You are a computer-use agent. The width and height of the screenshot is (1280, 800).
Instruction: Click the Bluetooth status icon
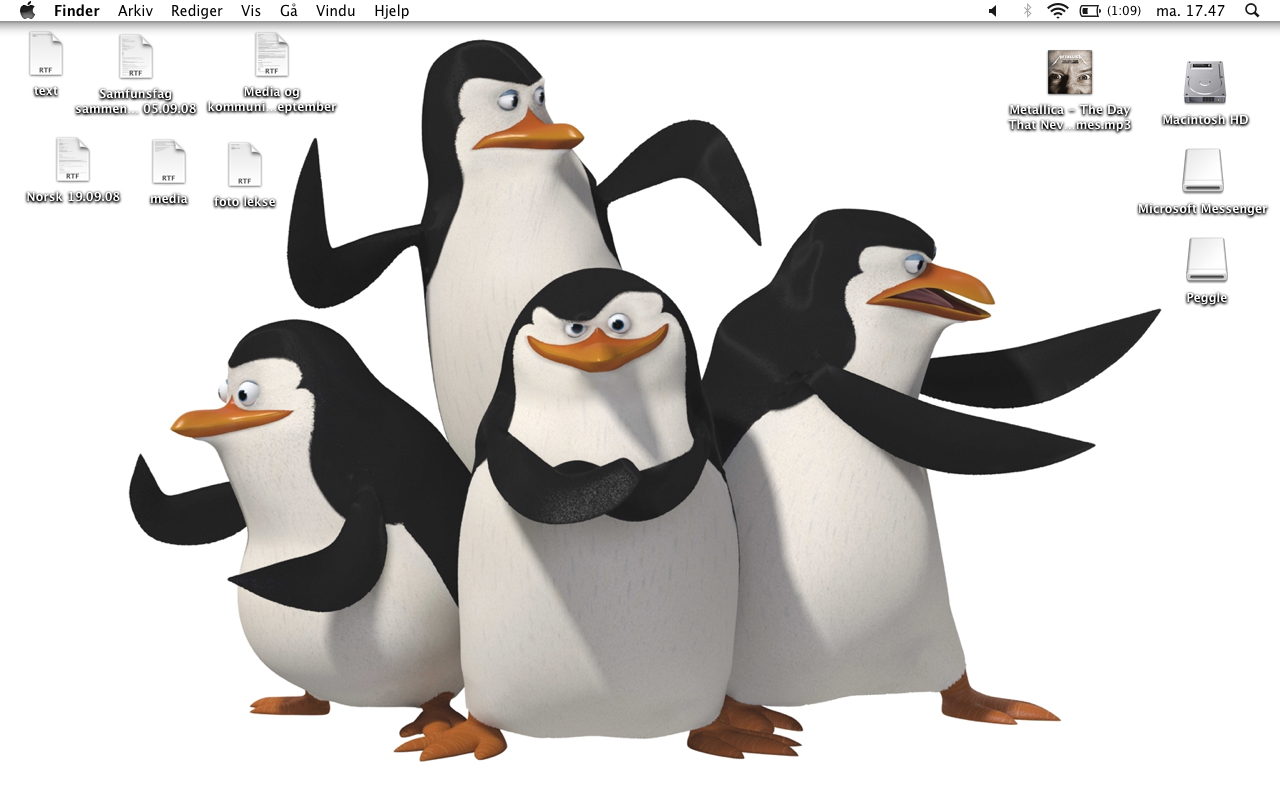(x=1027, y=11)
